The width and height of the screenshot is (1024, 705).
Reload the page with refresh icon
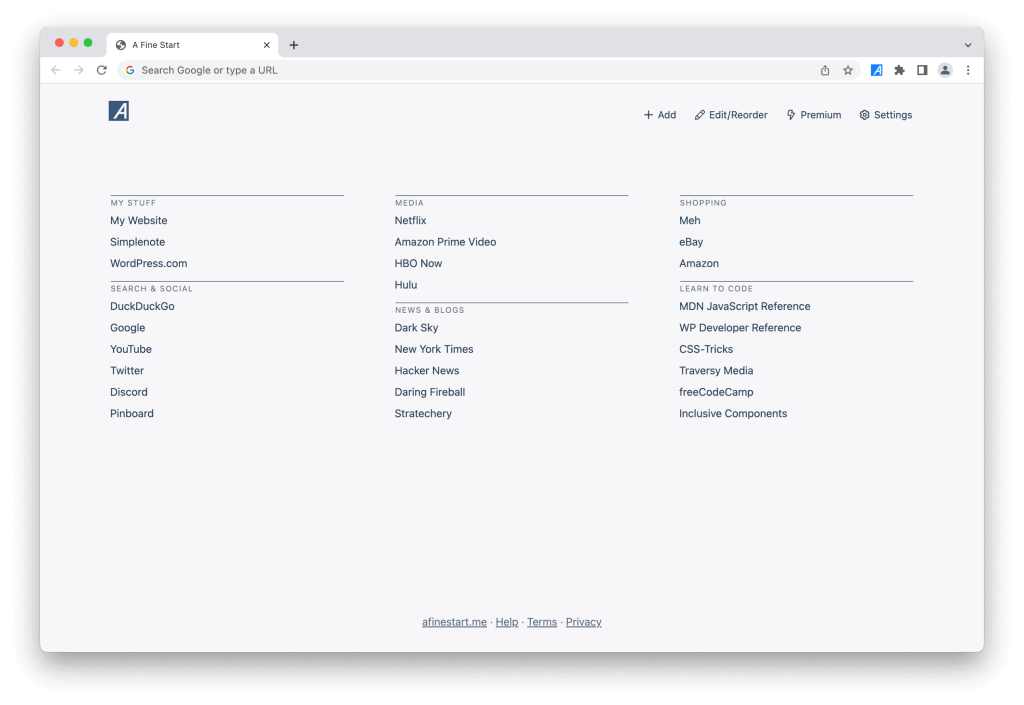pos(101,70)
